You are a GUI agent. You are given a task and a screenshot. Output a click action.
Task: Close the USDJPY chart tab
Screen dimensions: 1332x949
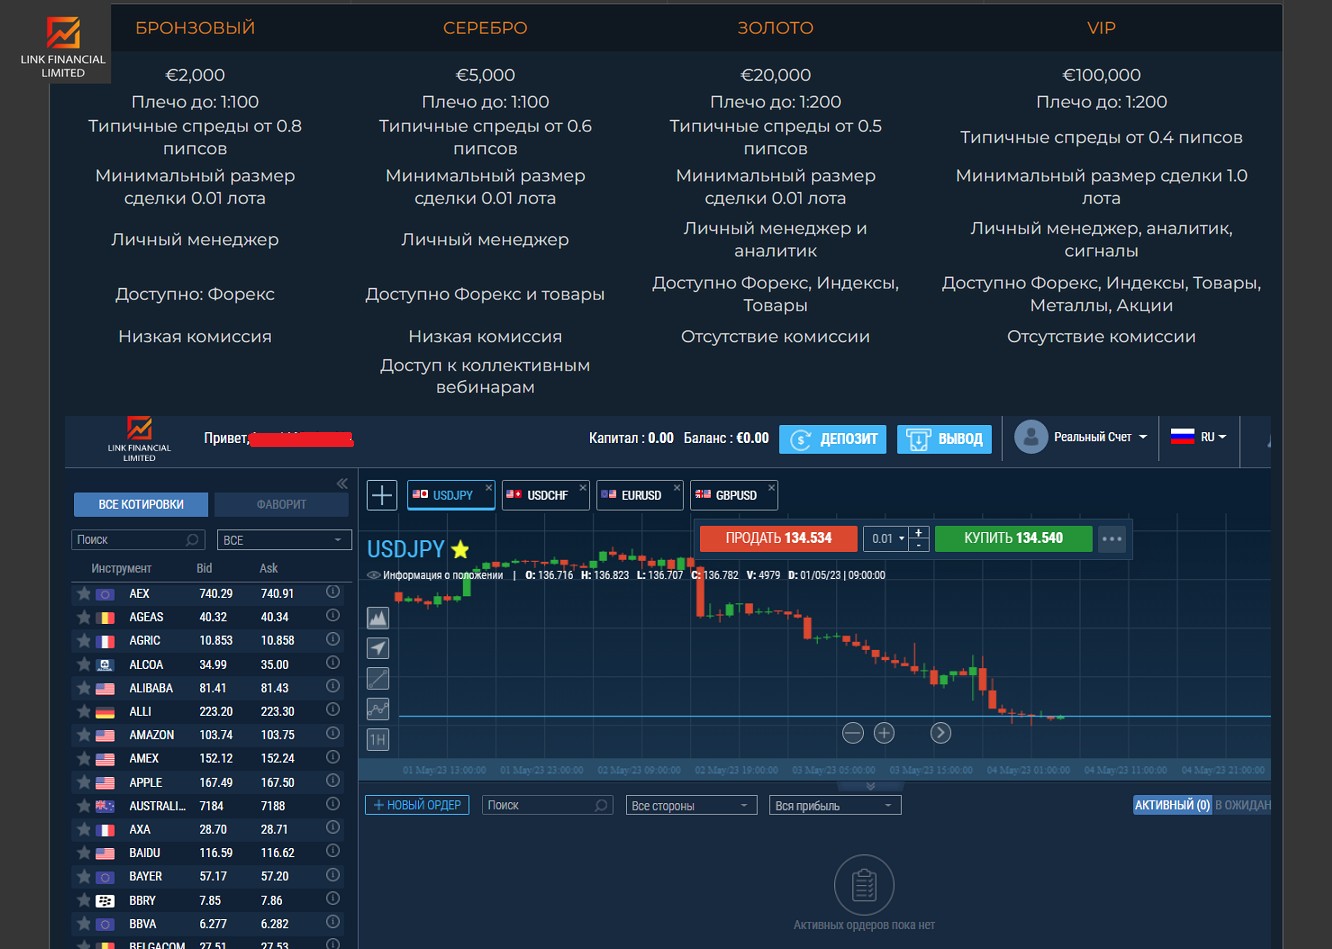488,488
